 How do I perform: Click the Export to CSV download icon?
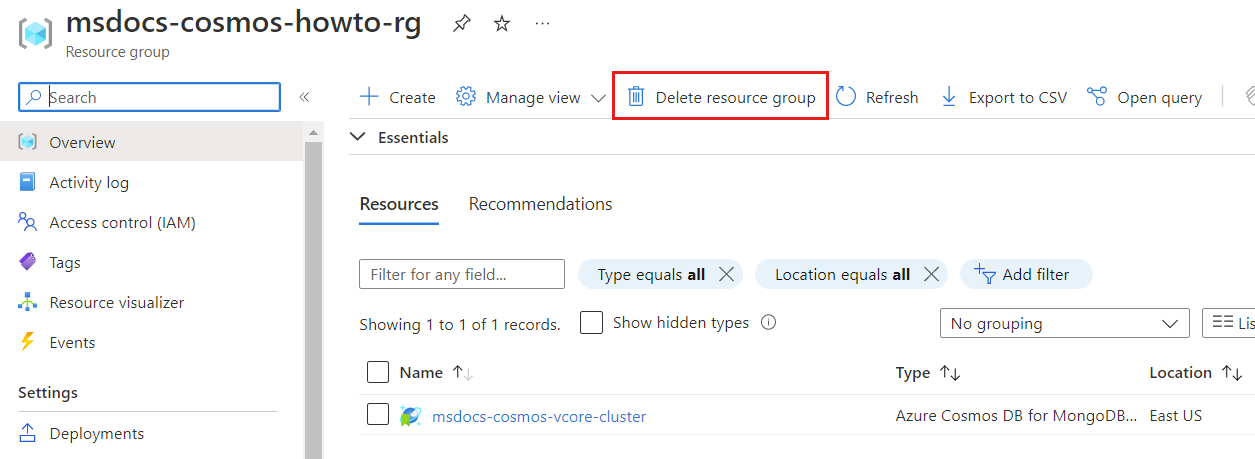949,97
